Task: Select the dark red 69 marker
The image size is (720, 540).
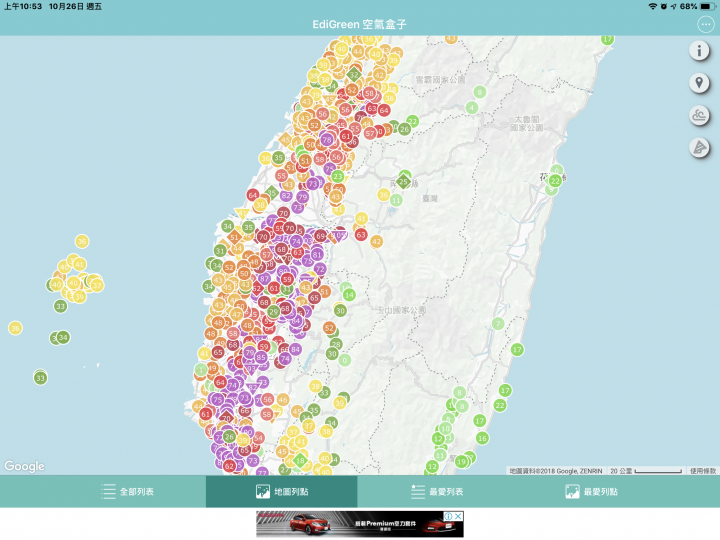Action: (x=321, y=236)
